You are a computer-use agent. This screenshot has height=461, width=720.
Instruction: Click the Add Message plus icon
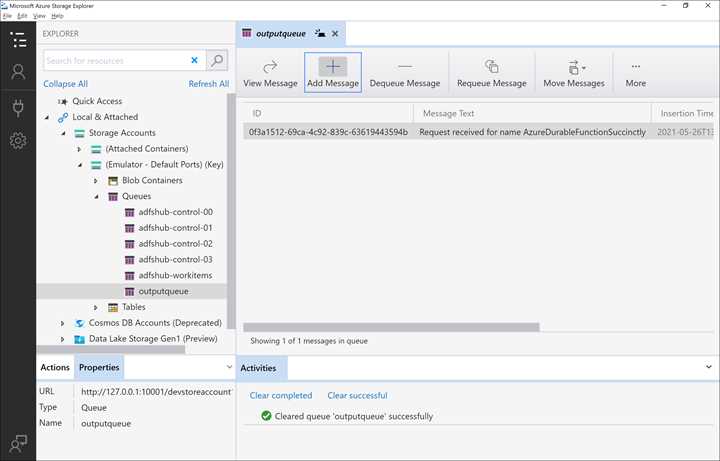pyautogui.click(x=333, y=67)
